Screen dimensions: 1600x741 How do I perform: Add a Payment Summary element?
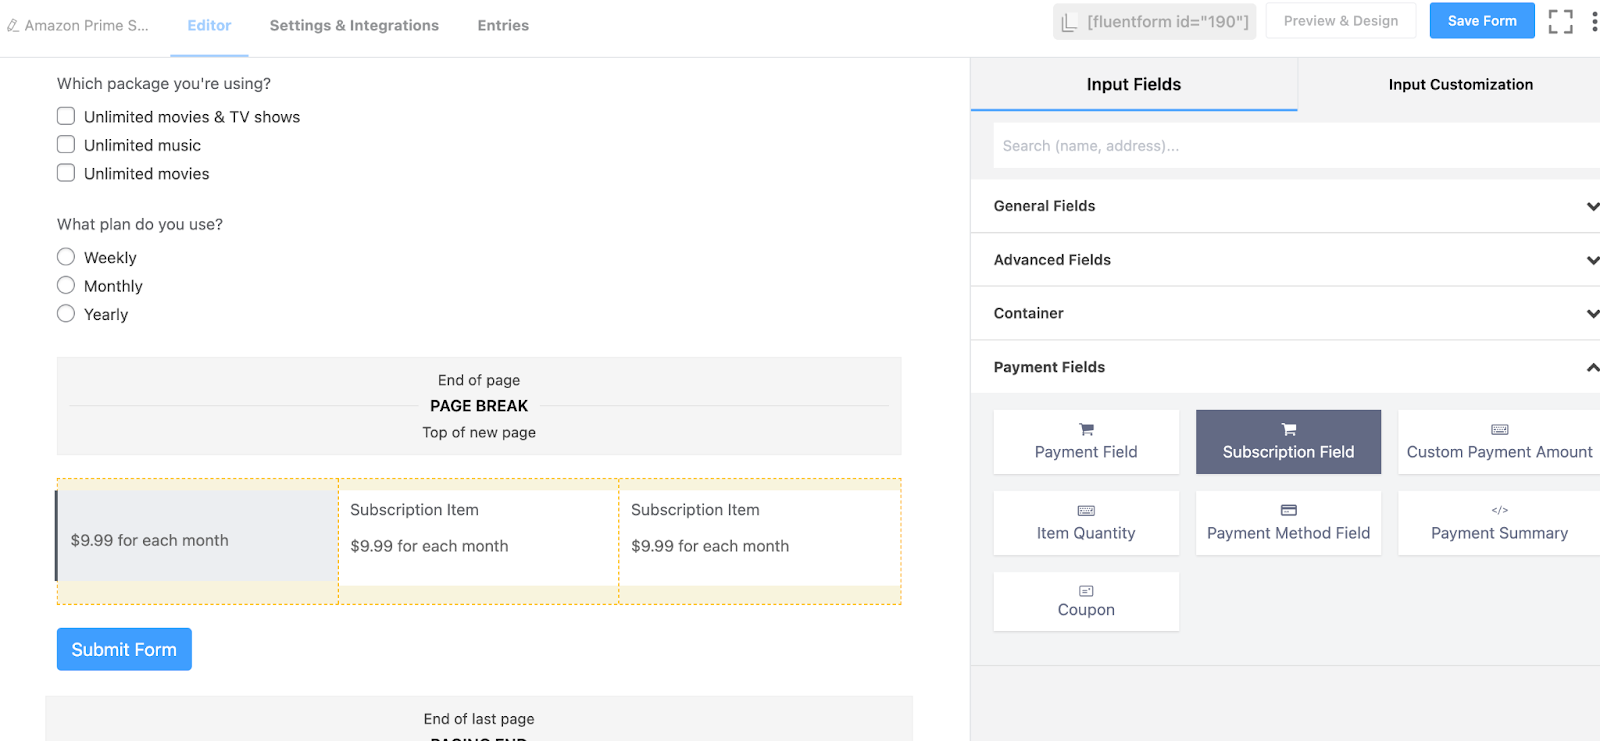1498,522
